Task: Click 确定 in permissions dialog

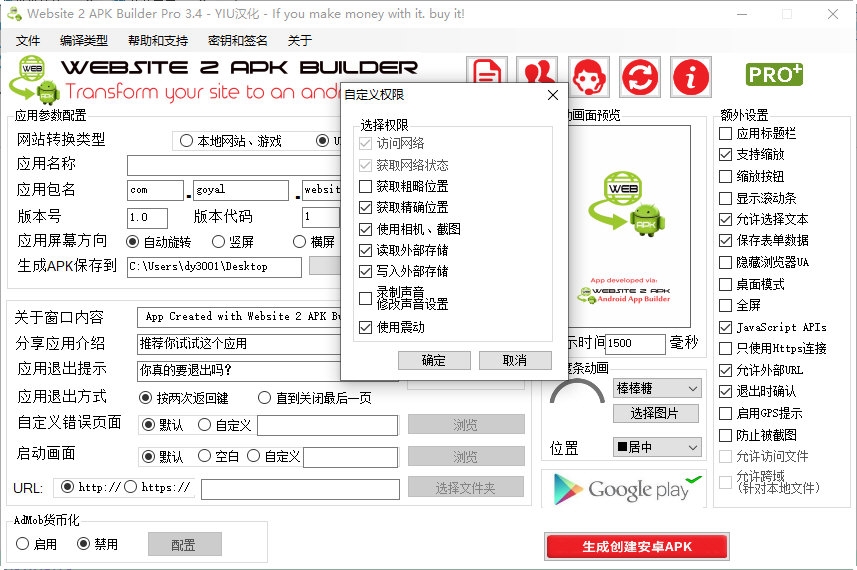Action: point(434,360)
